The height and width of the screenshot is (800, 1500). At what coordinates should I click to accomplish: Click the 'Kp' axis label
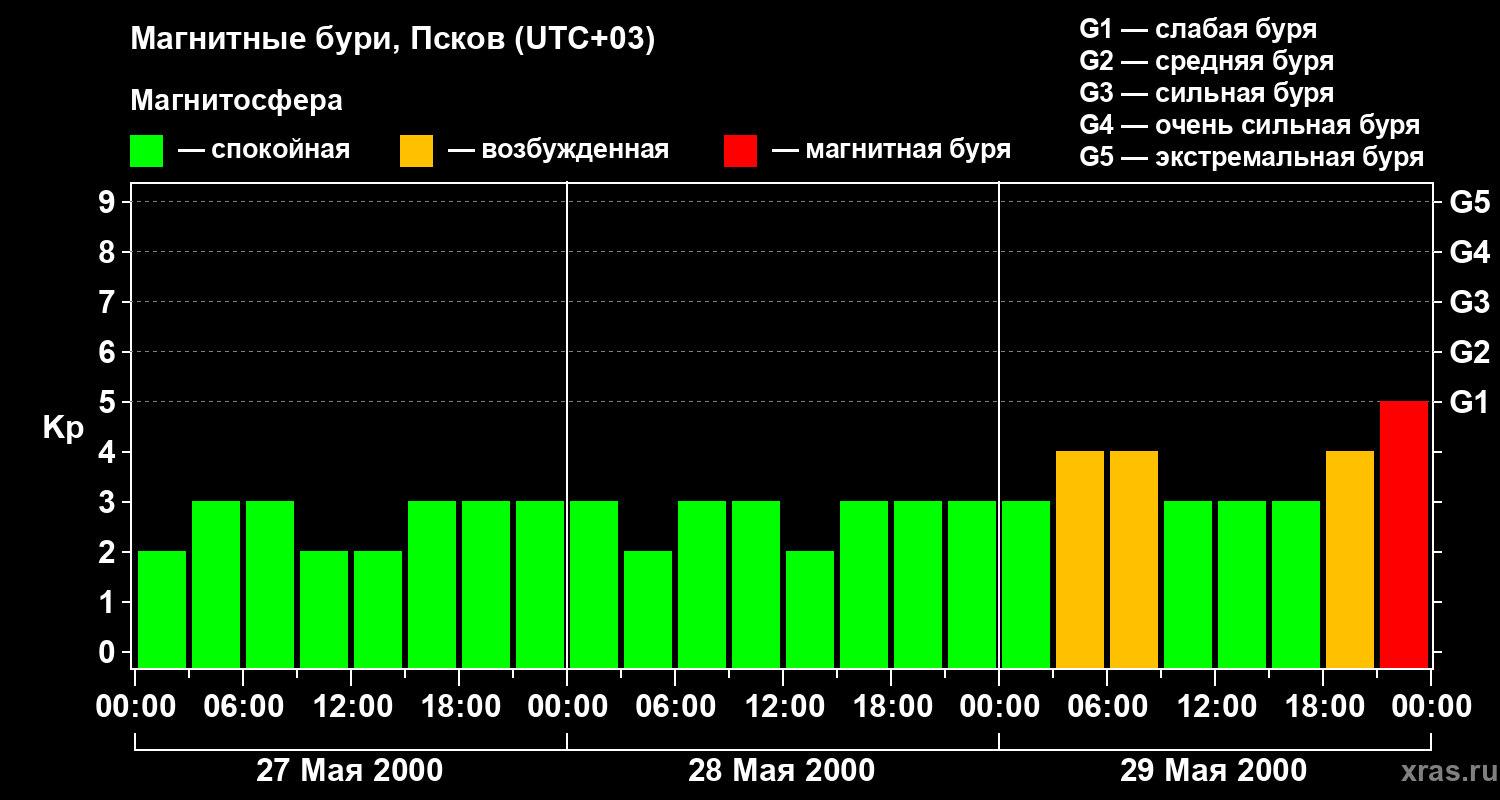pyautogui.click(x=64, y=427)
